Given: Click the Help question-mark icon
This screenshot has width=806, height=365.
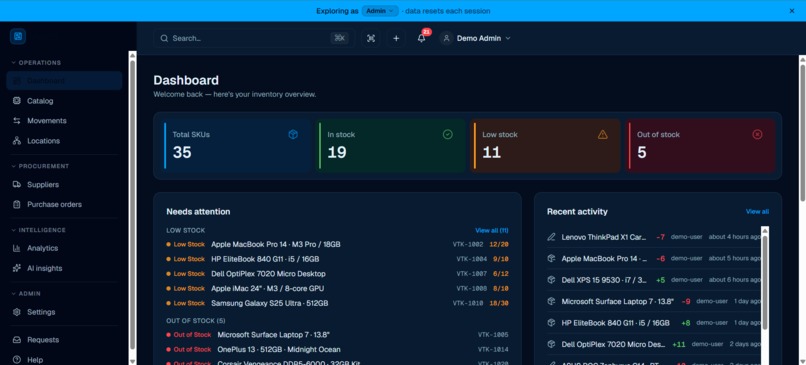Looking at the screenshot, I should [x=17, y=360].
